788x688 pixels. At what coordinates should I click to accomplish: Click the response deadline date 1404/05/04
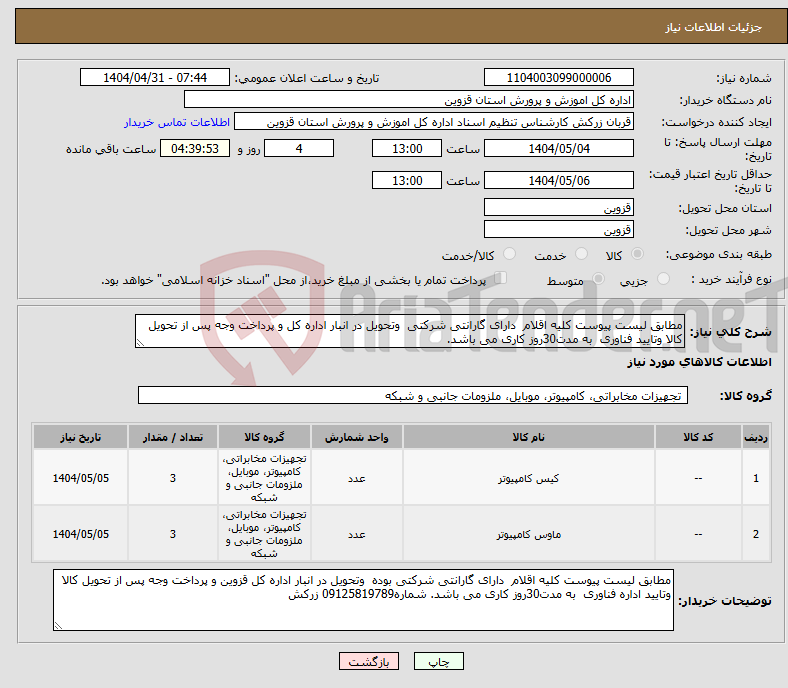click(x=558, y=148)
